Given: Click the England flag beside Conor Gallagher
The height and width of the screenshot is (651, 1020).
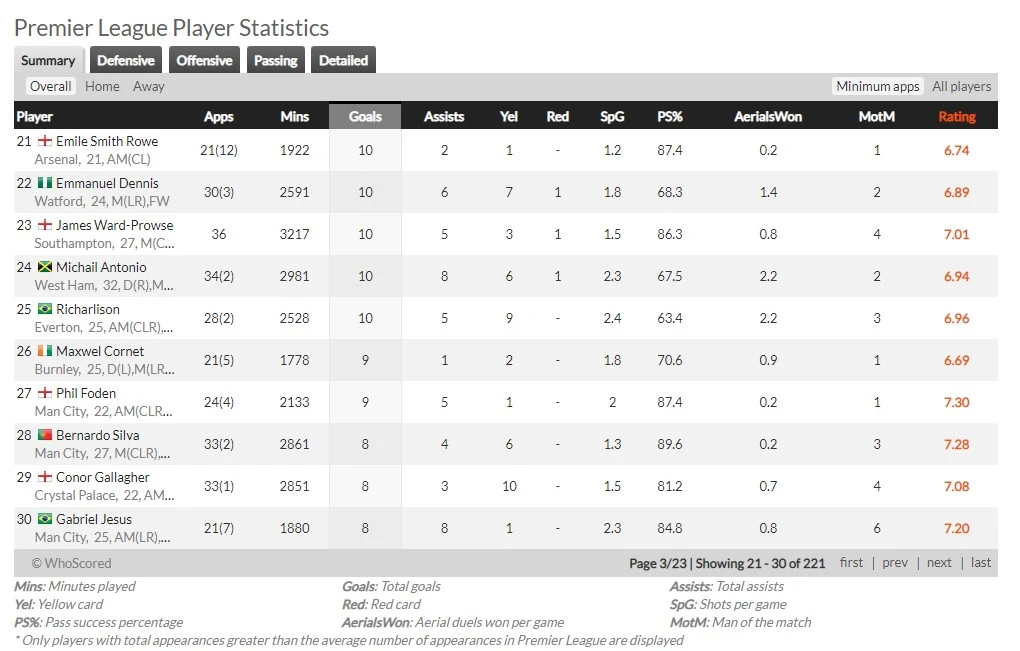Looking at the screenshot, I should (x=44, y=478).
